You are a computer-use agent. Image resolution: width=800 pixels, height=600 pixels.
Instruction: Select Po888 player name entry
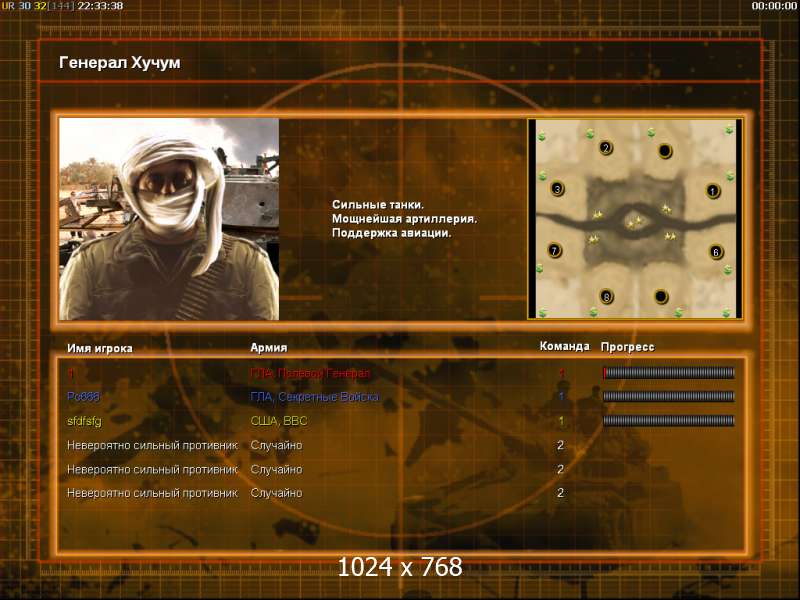point(83,397)
